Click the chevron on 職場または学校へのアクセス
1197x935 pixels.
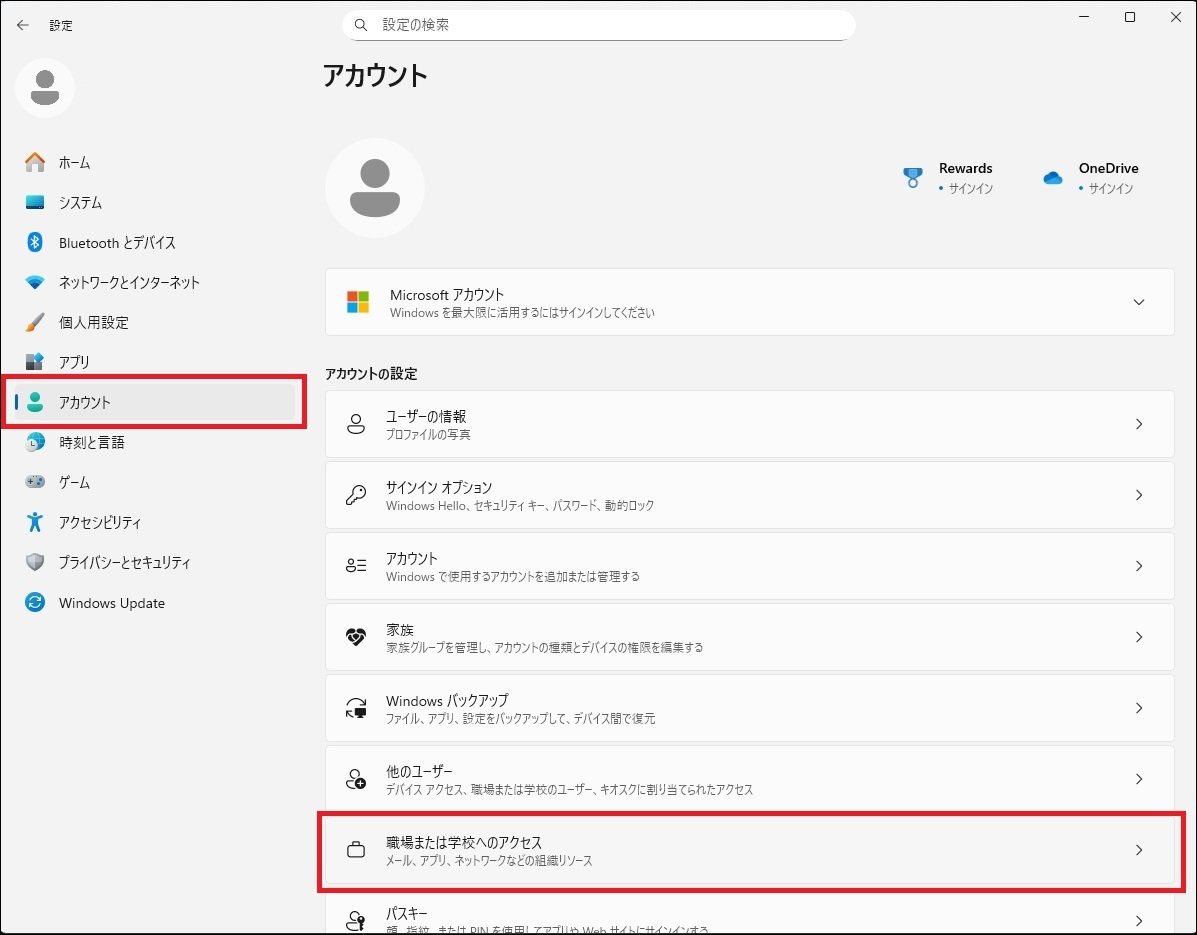pos(1138,850)
